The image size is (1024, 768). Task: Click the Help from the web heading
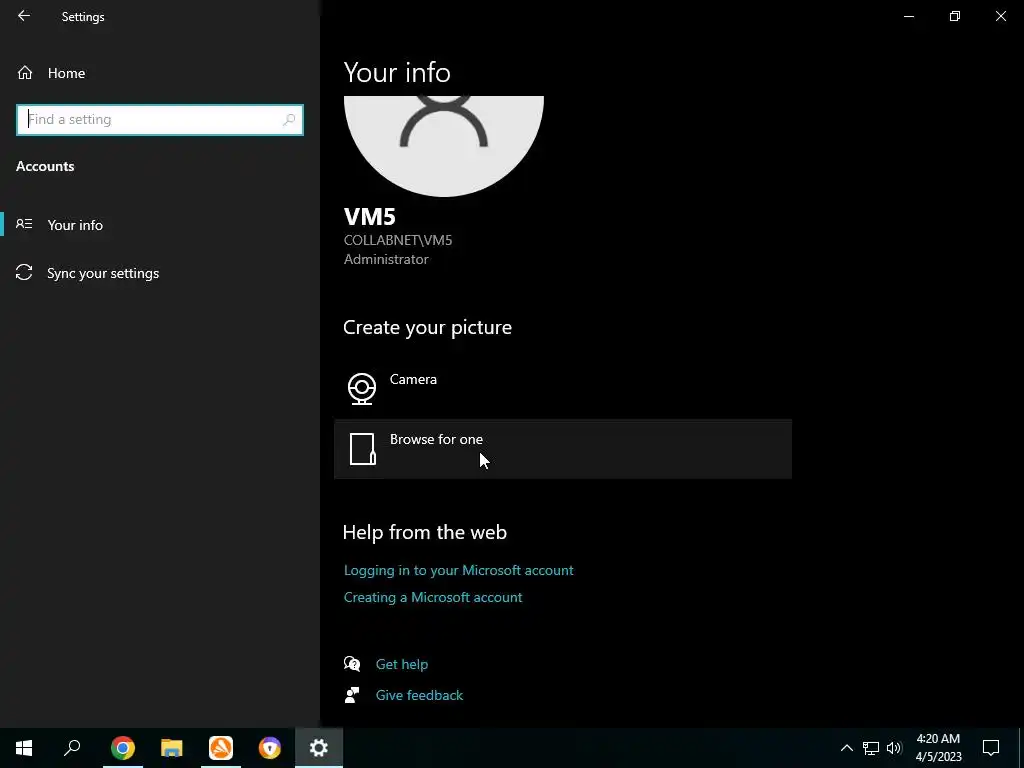(424, 532)
